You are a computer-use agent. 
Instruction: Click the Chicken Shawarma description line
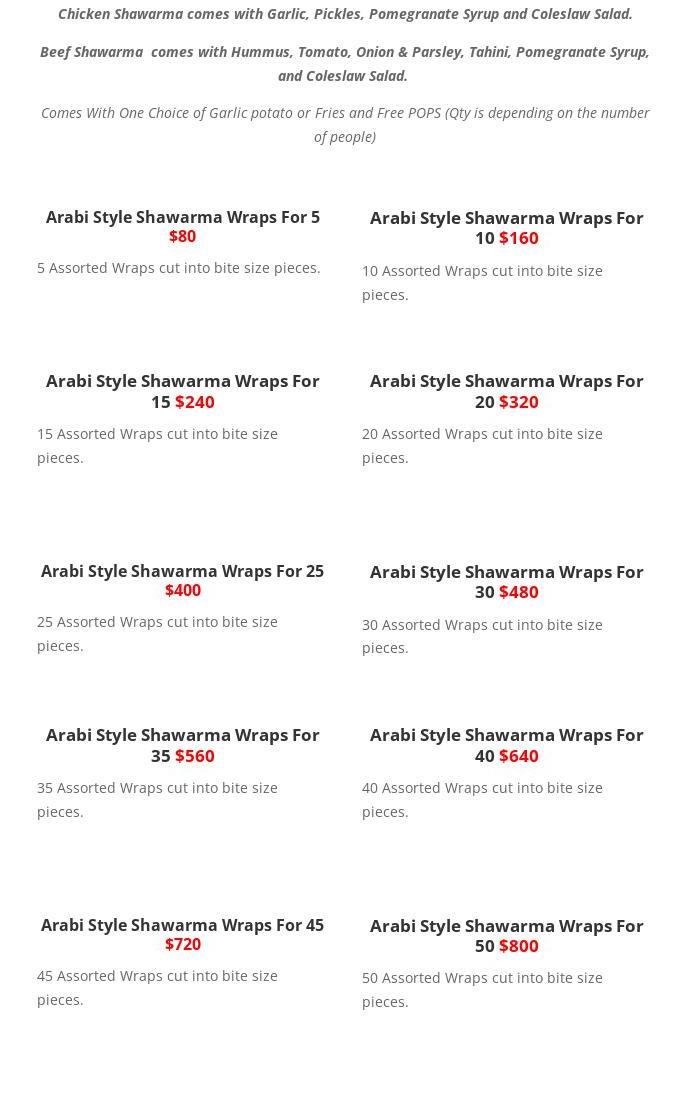(x=345, y=14)
